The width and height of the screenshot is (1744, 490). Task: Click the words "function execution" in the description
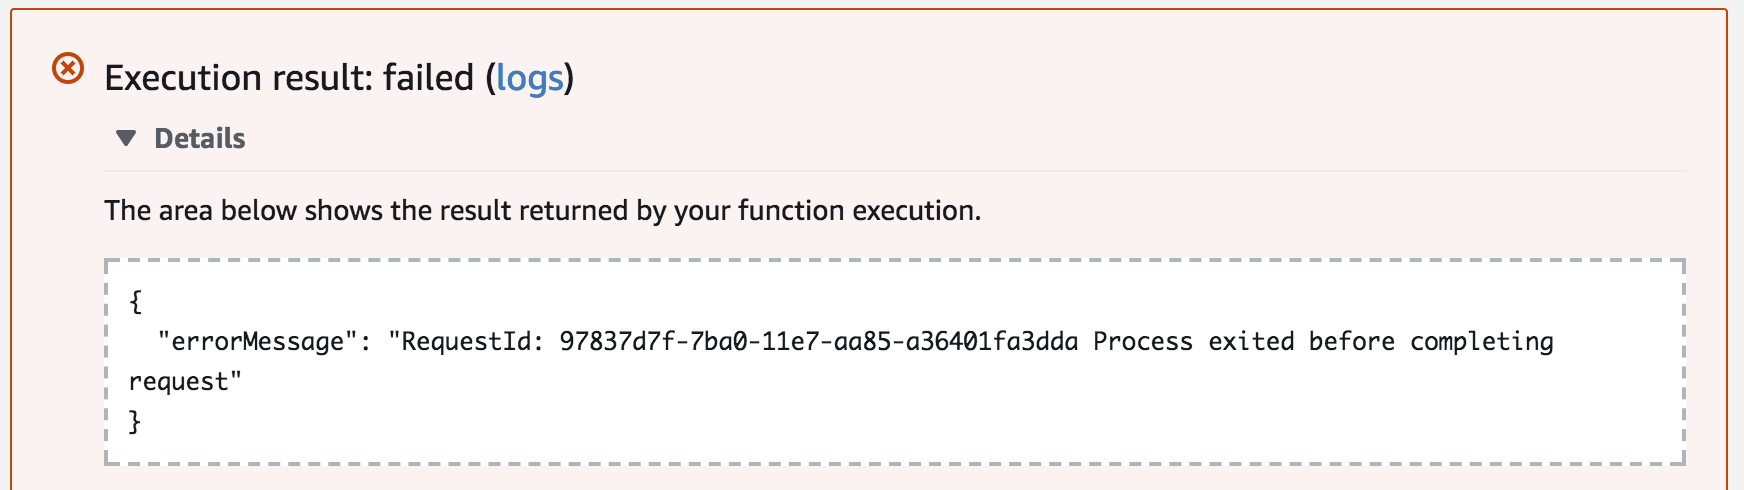[x=857, y=211]
